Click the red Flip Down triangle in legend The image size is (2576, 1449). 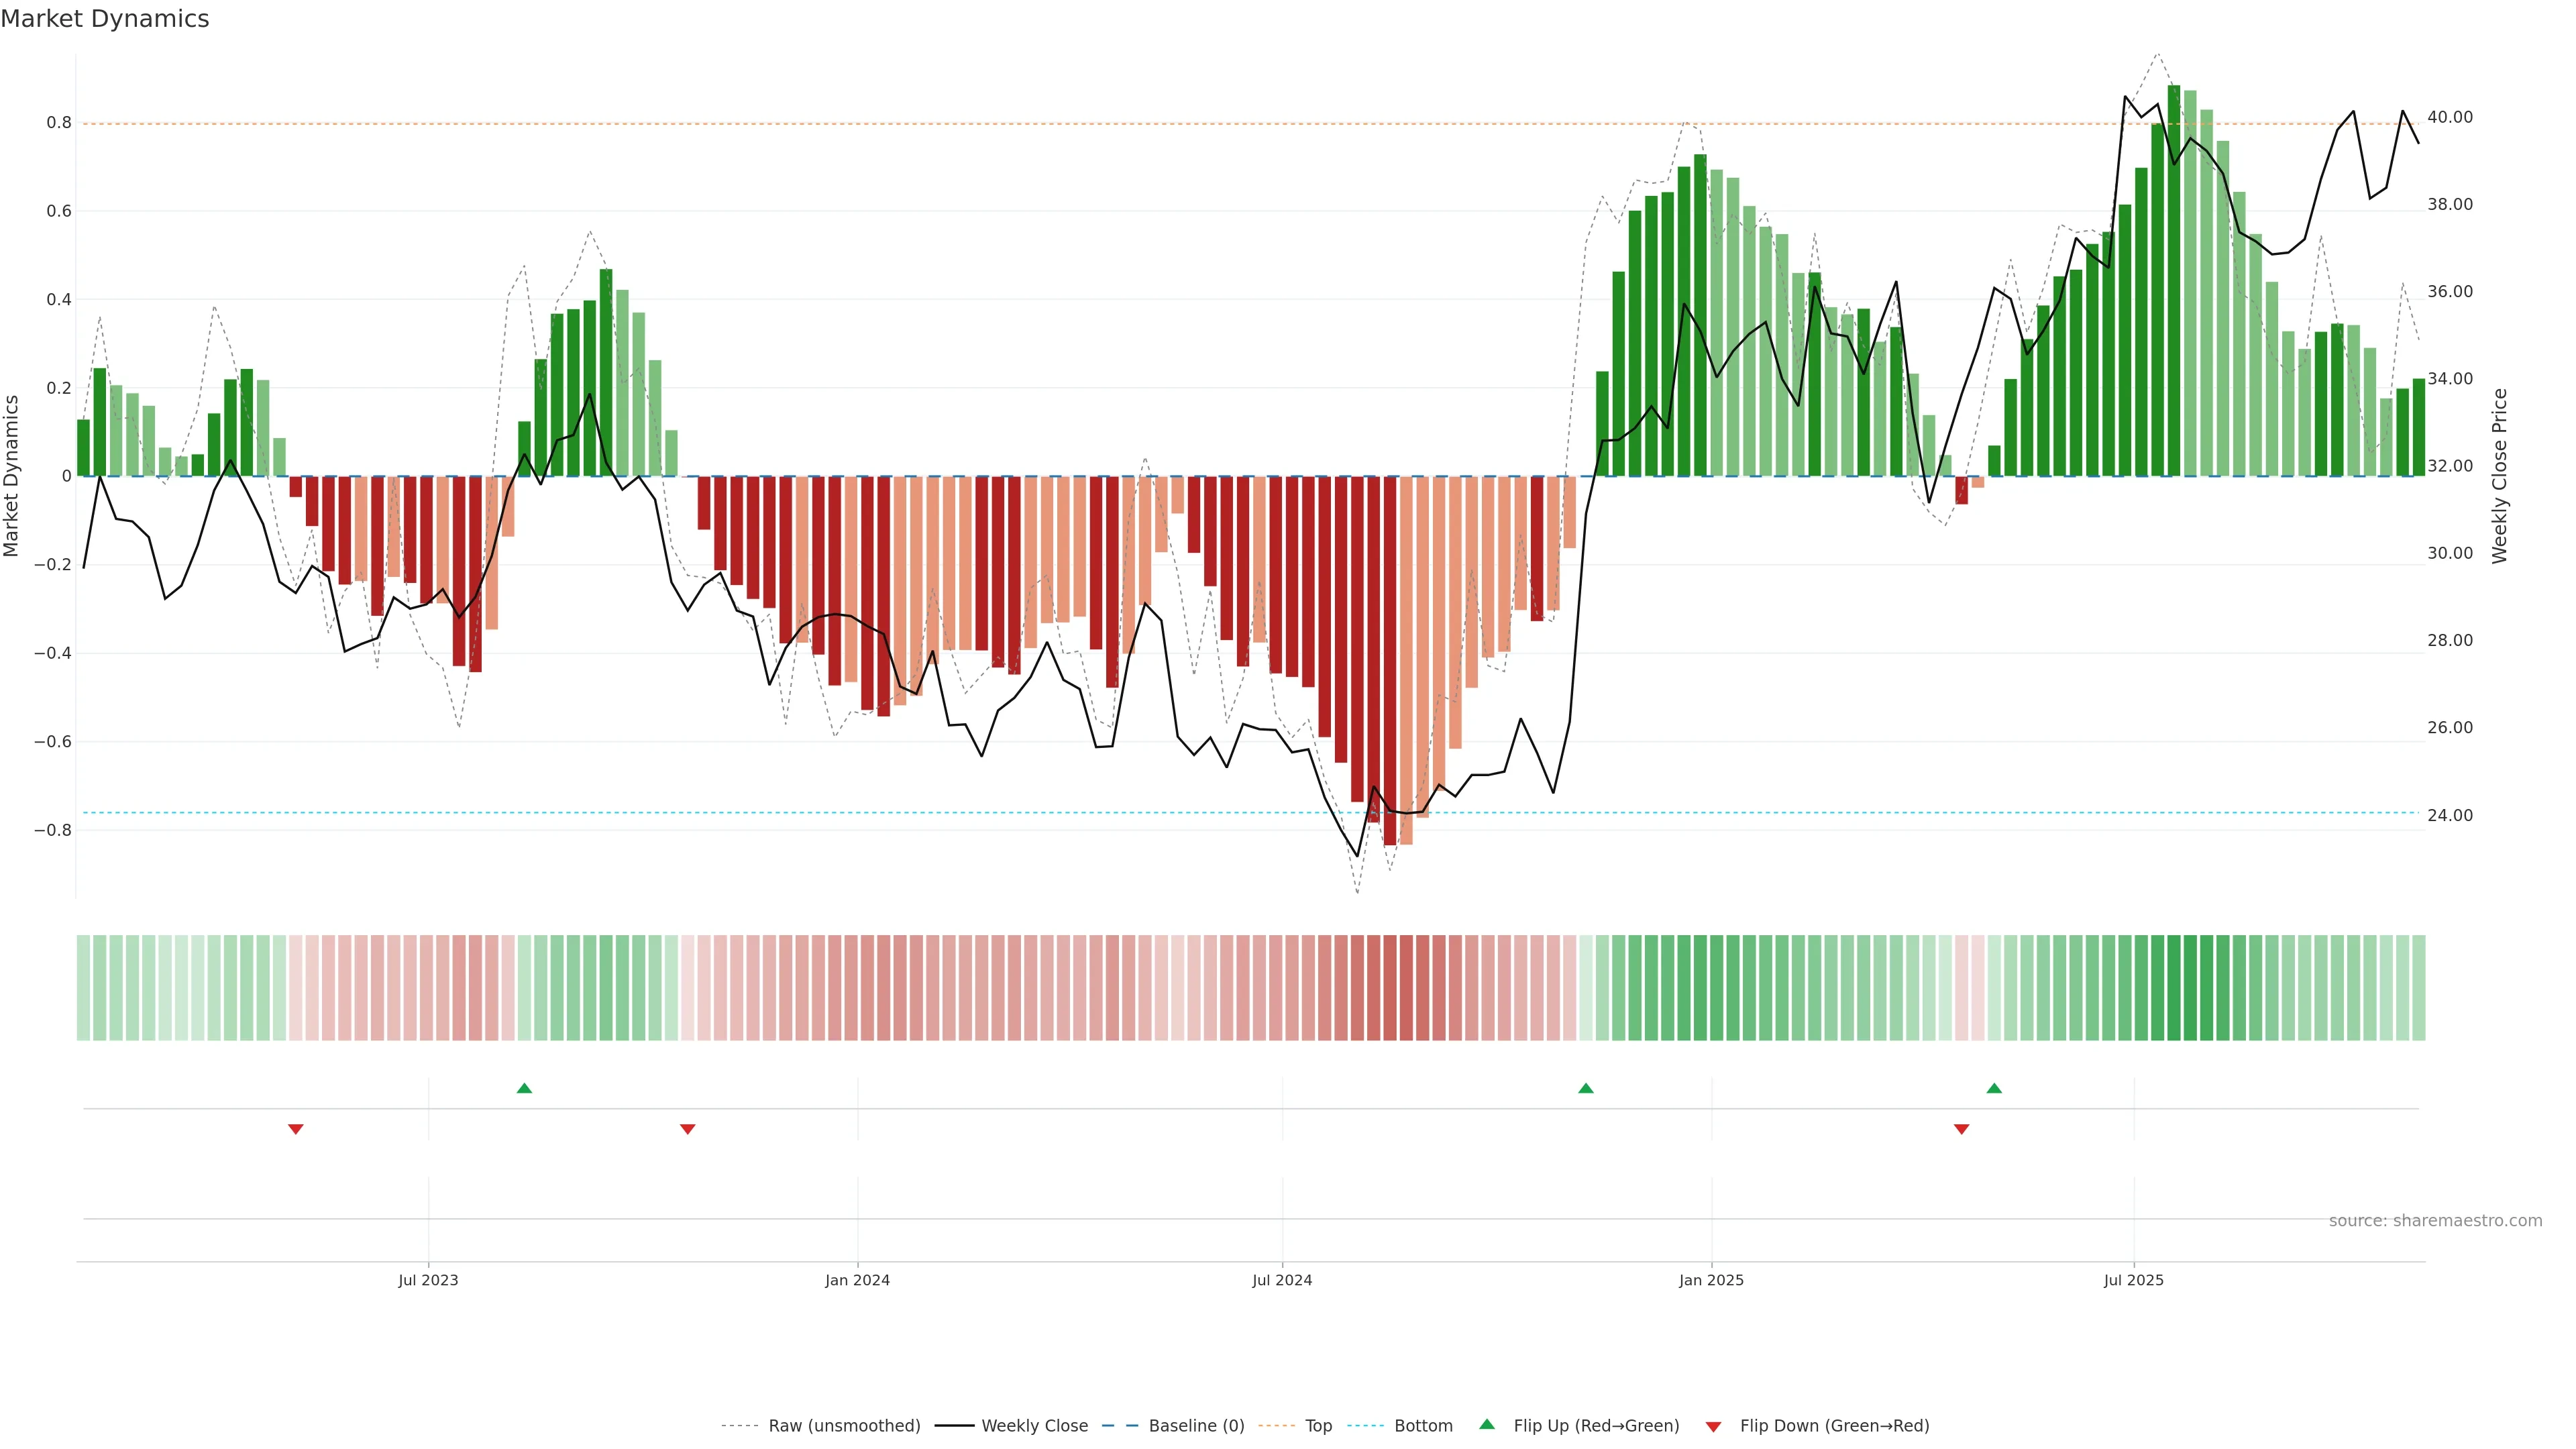(1713, 1426)
